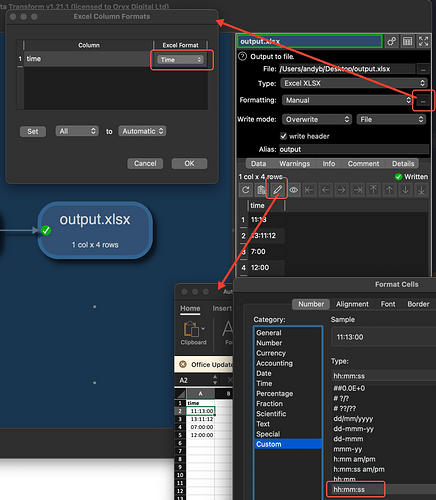Open the Formatting dropdown showing Manual
Viewport: 436px width, 500px height.
(x=347, y=100)
